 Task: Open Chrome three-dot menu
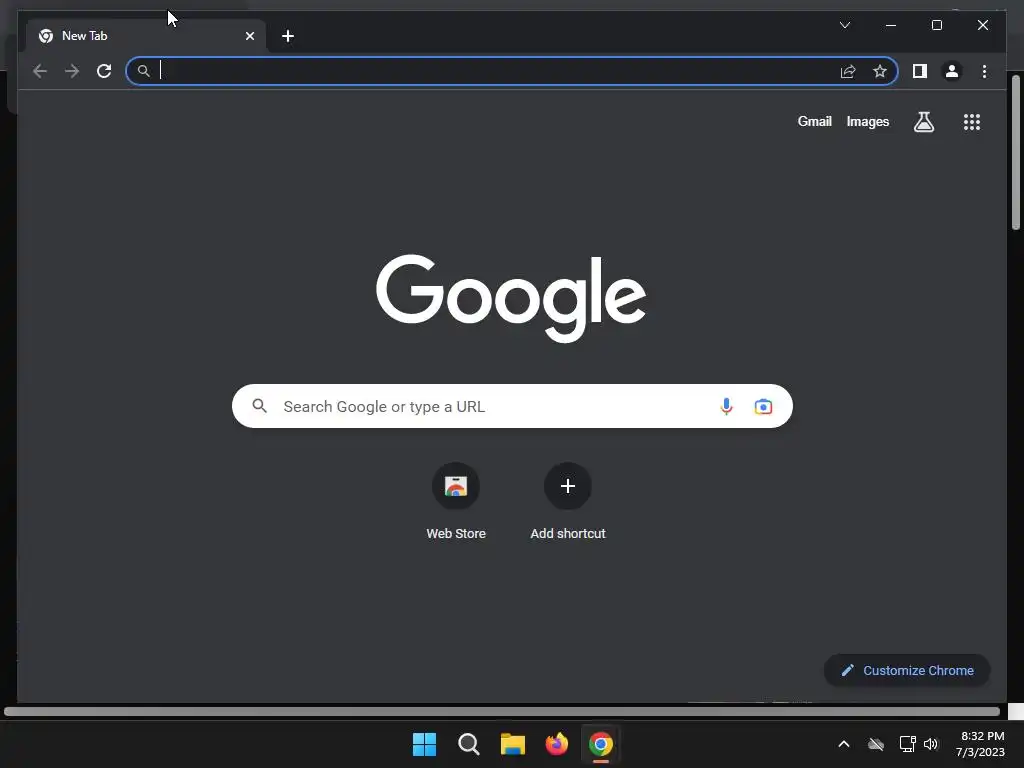click(984, 71)
